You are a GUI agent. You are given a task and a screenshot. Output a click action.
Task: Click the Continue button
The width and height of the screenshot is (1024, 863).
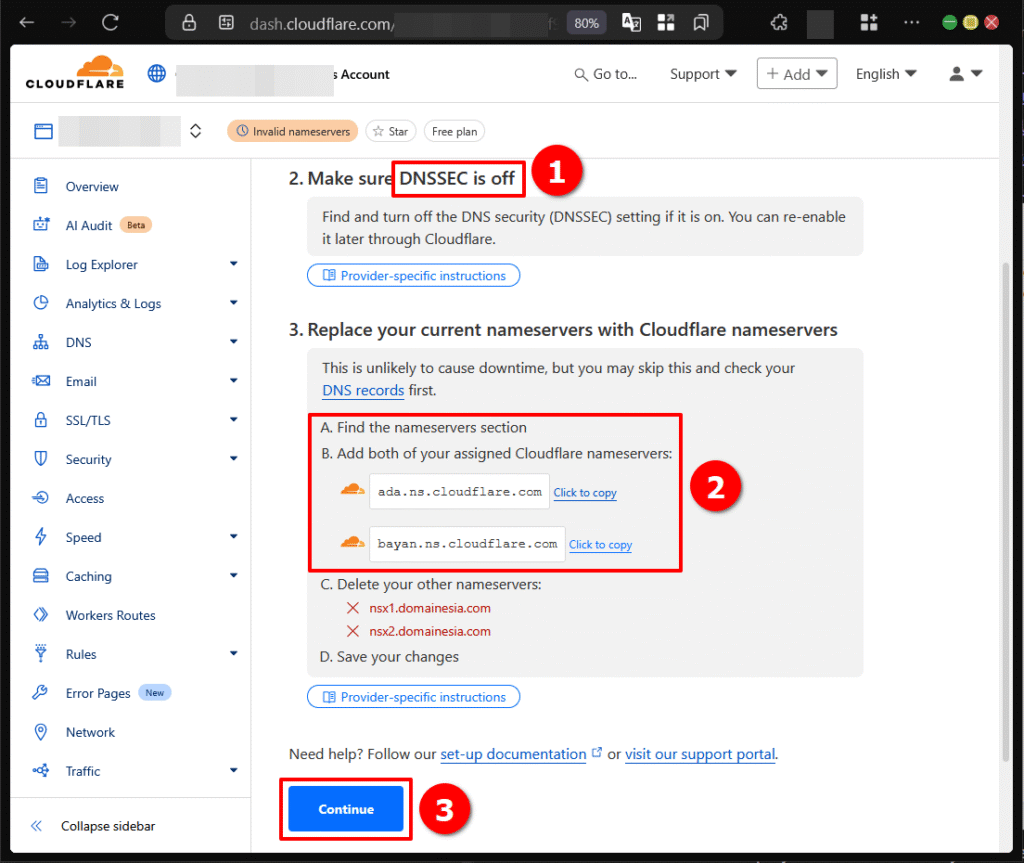click(345, 809)
